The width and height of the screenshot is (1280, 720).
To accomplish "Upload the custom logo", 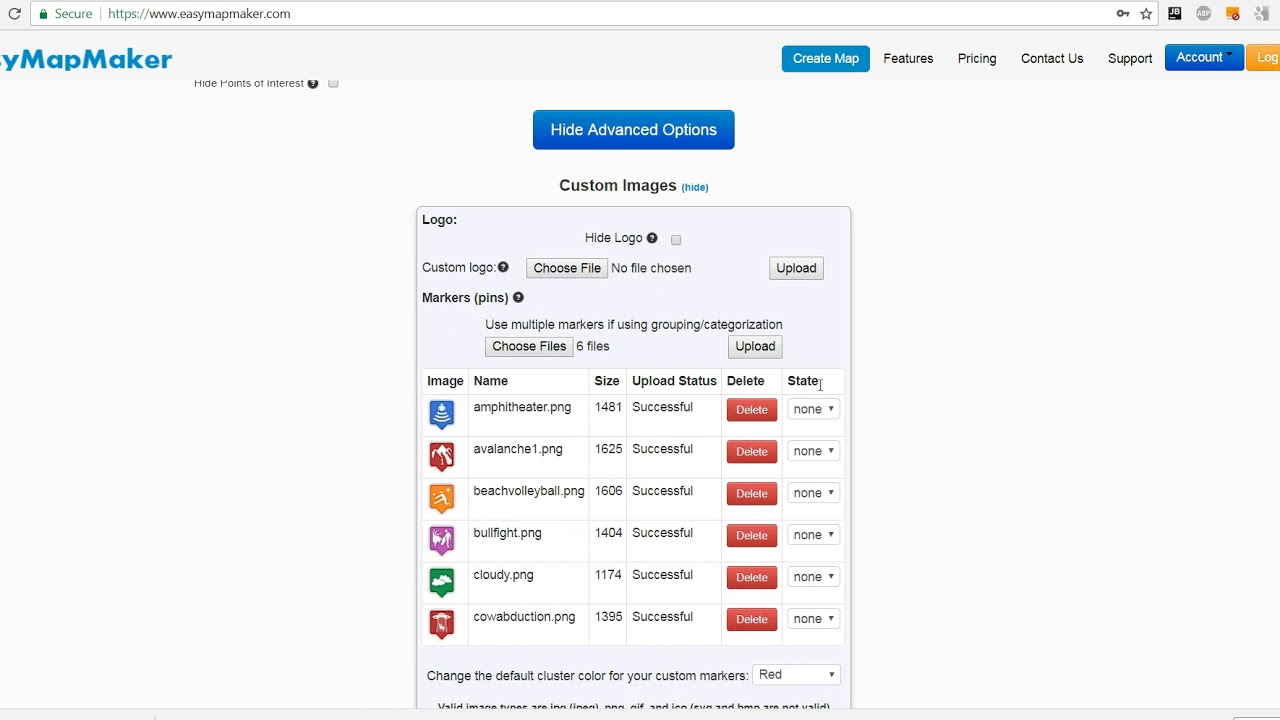I will tap(796, 268).
